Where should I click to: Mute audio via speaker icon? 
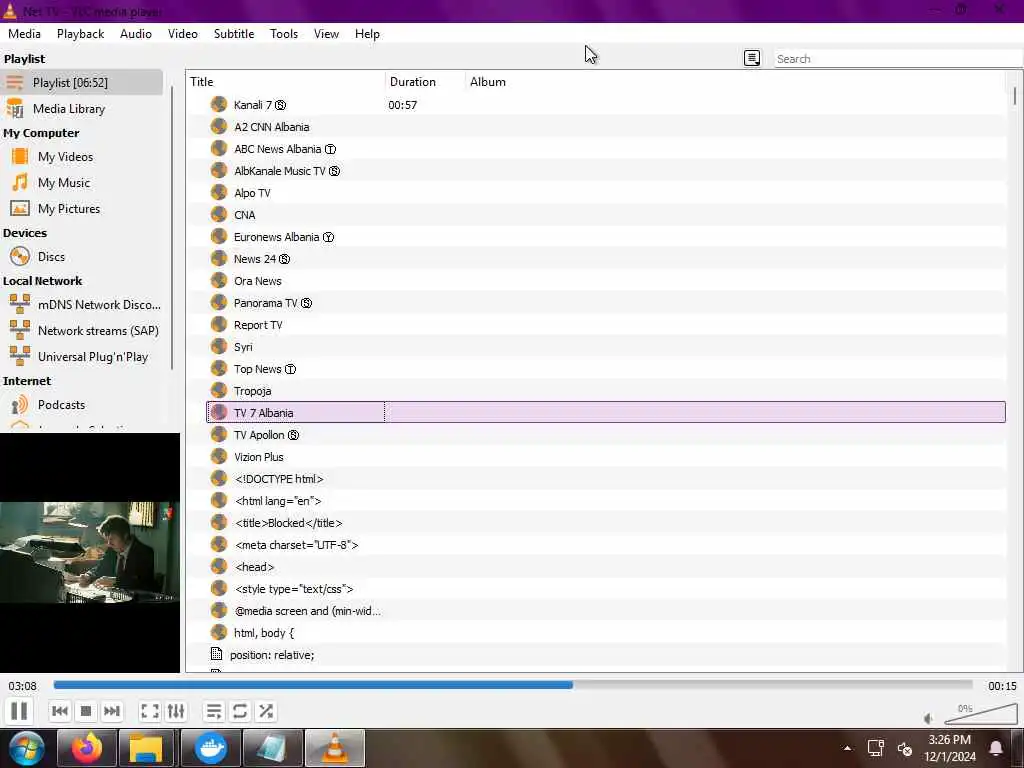pos(929,718)
